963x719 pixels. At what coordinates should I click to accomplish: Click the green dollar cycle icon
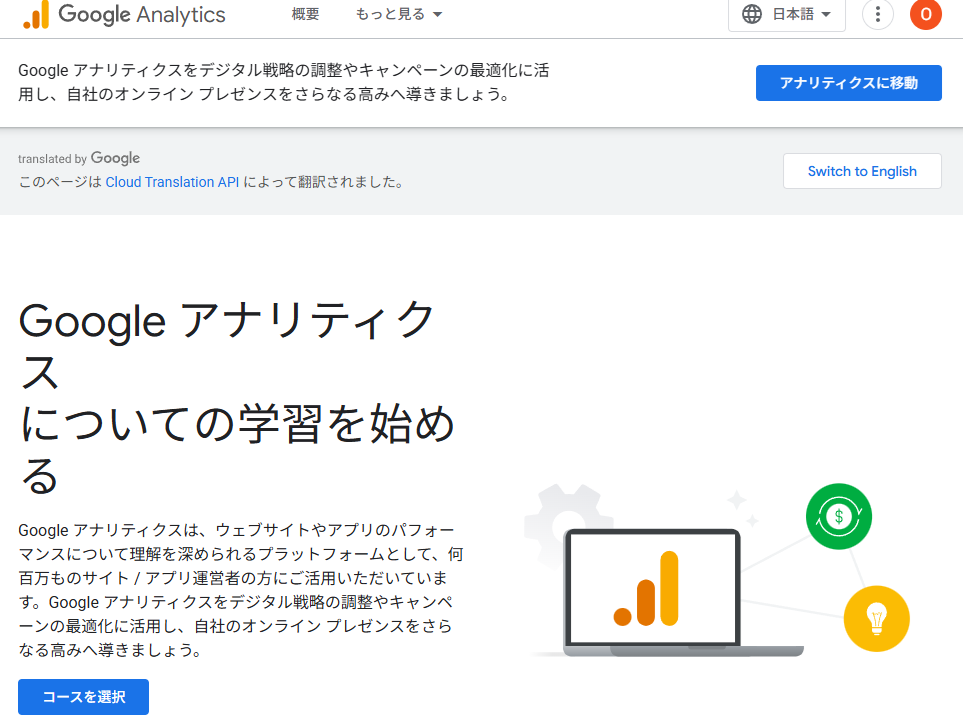coord(839,516)
